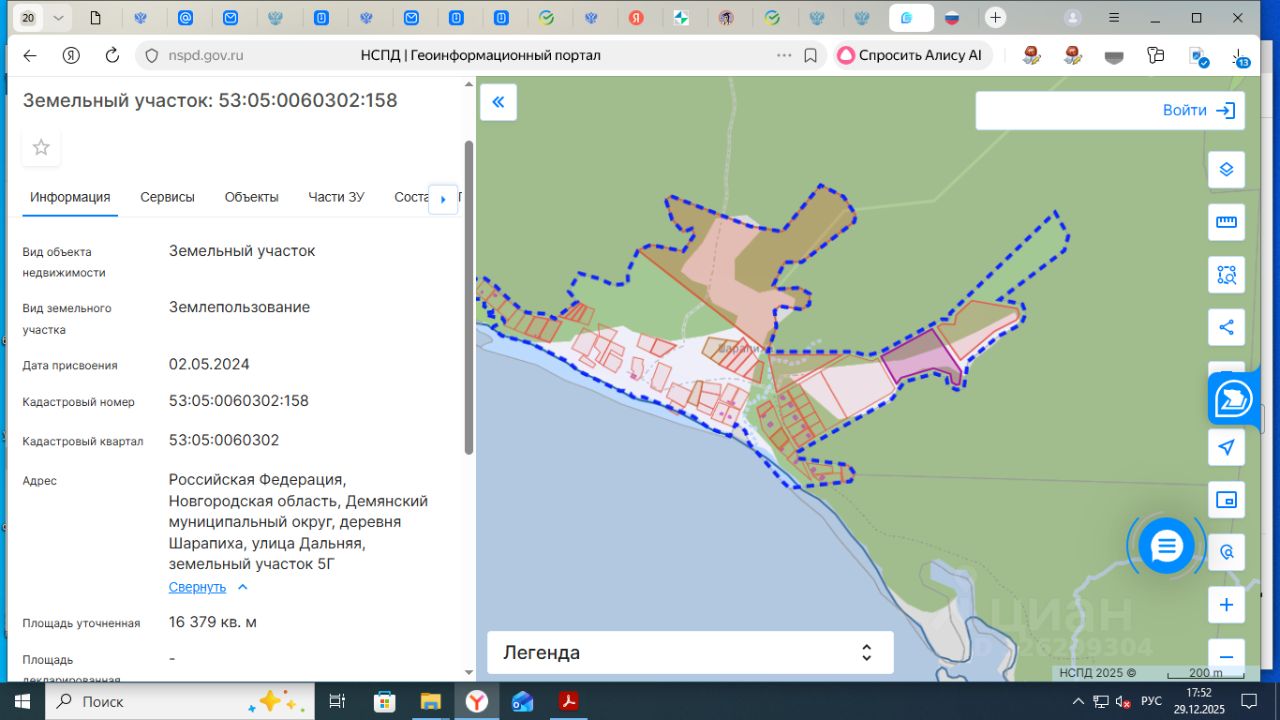Screen dimensions: 1280x720
Task: Zoom out on the map
Action: 1226,657
